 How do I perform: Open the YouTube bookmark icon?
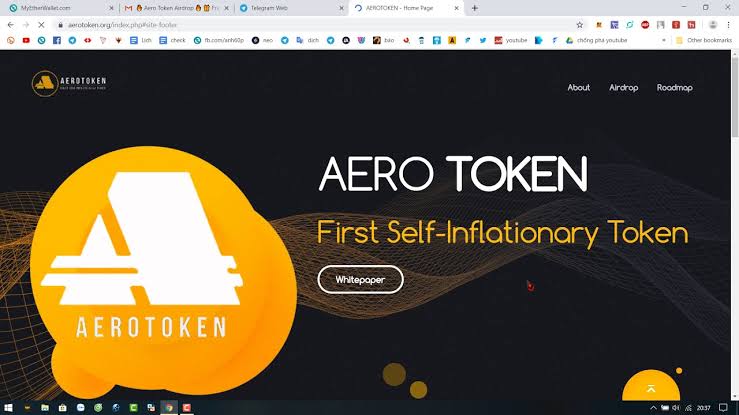pos(26,41)
